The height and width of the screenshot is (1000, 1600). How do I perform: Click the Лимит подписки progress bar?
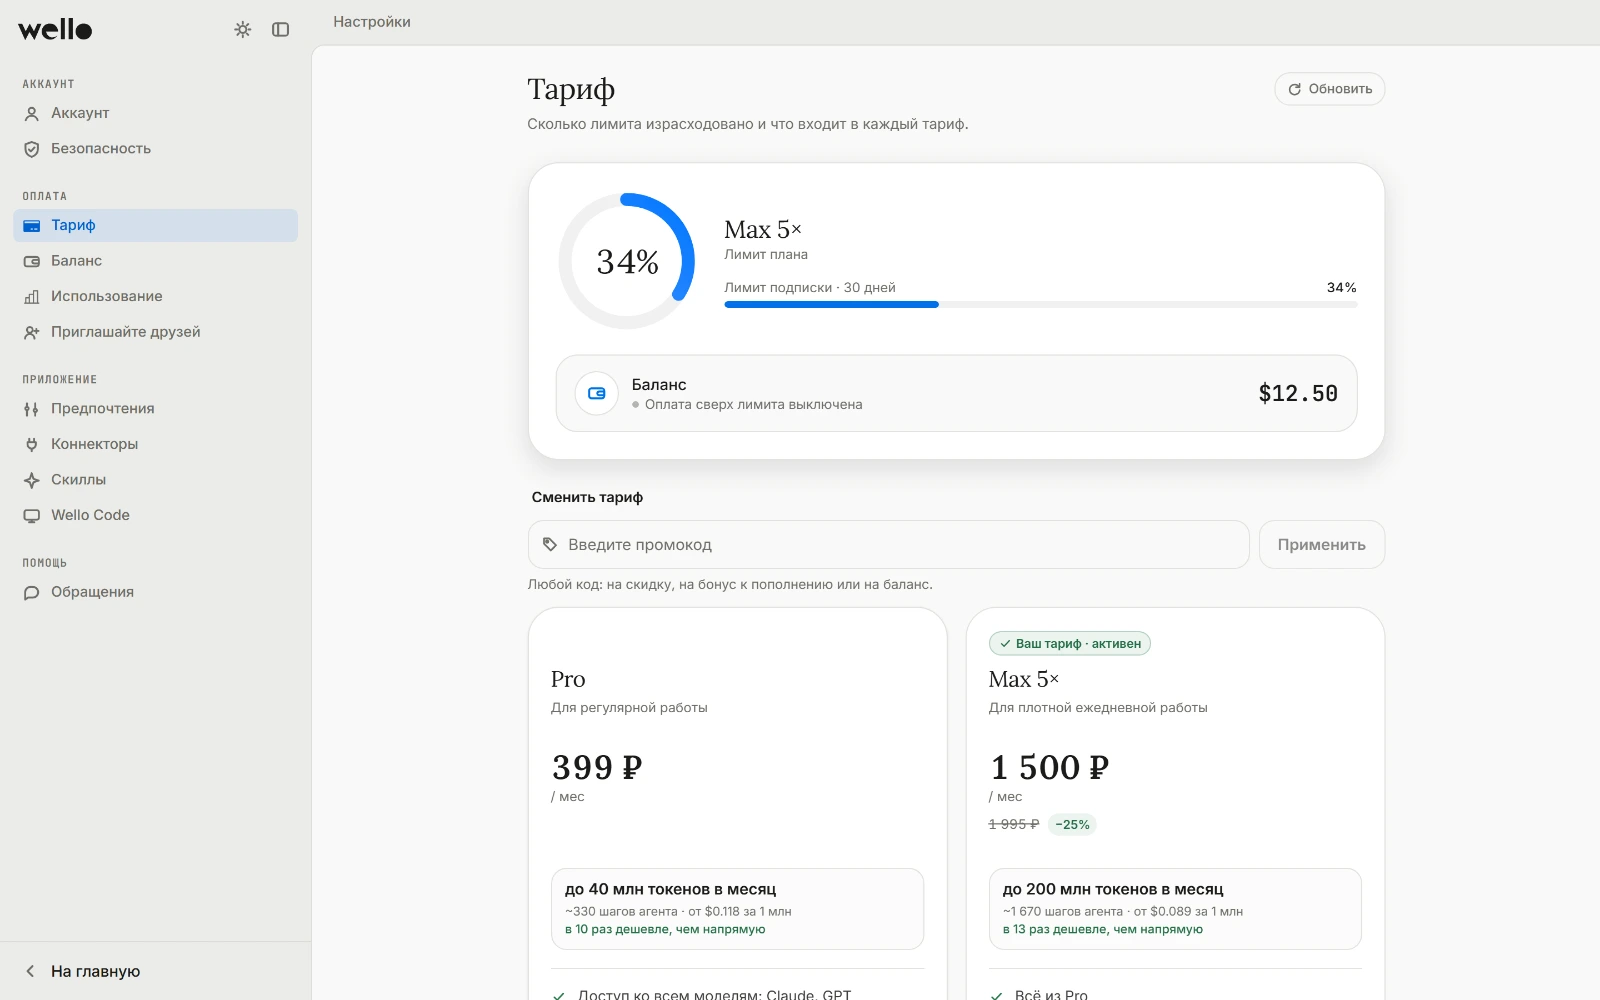[x=1040, y=304]
